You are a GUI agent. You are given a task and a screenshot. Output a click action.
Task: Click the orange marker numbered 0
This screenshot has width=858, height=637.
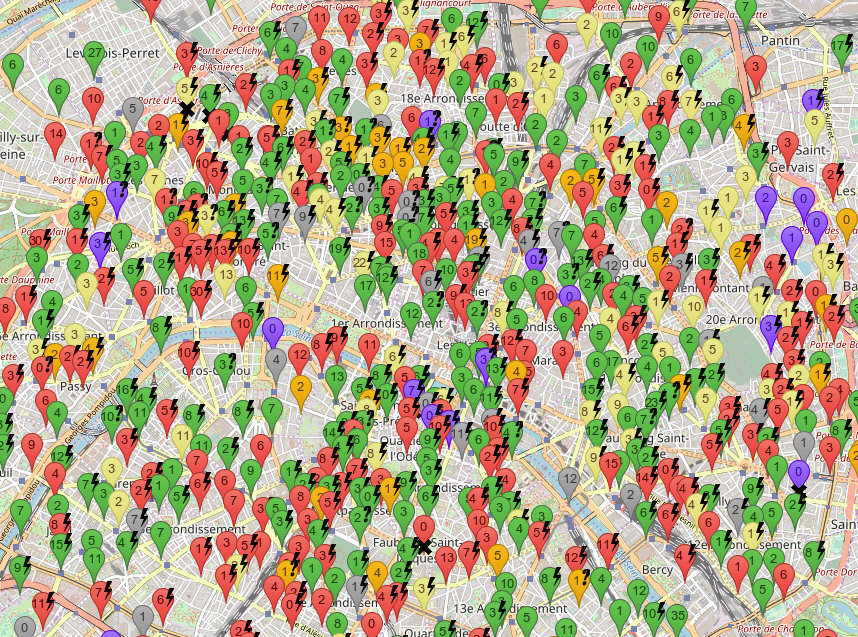tap(846, 225)
